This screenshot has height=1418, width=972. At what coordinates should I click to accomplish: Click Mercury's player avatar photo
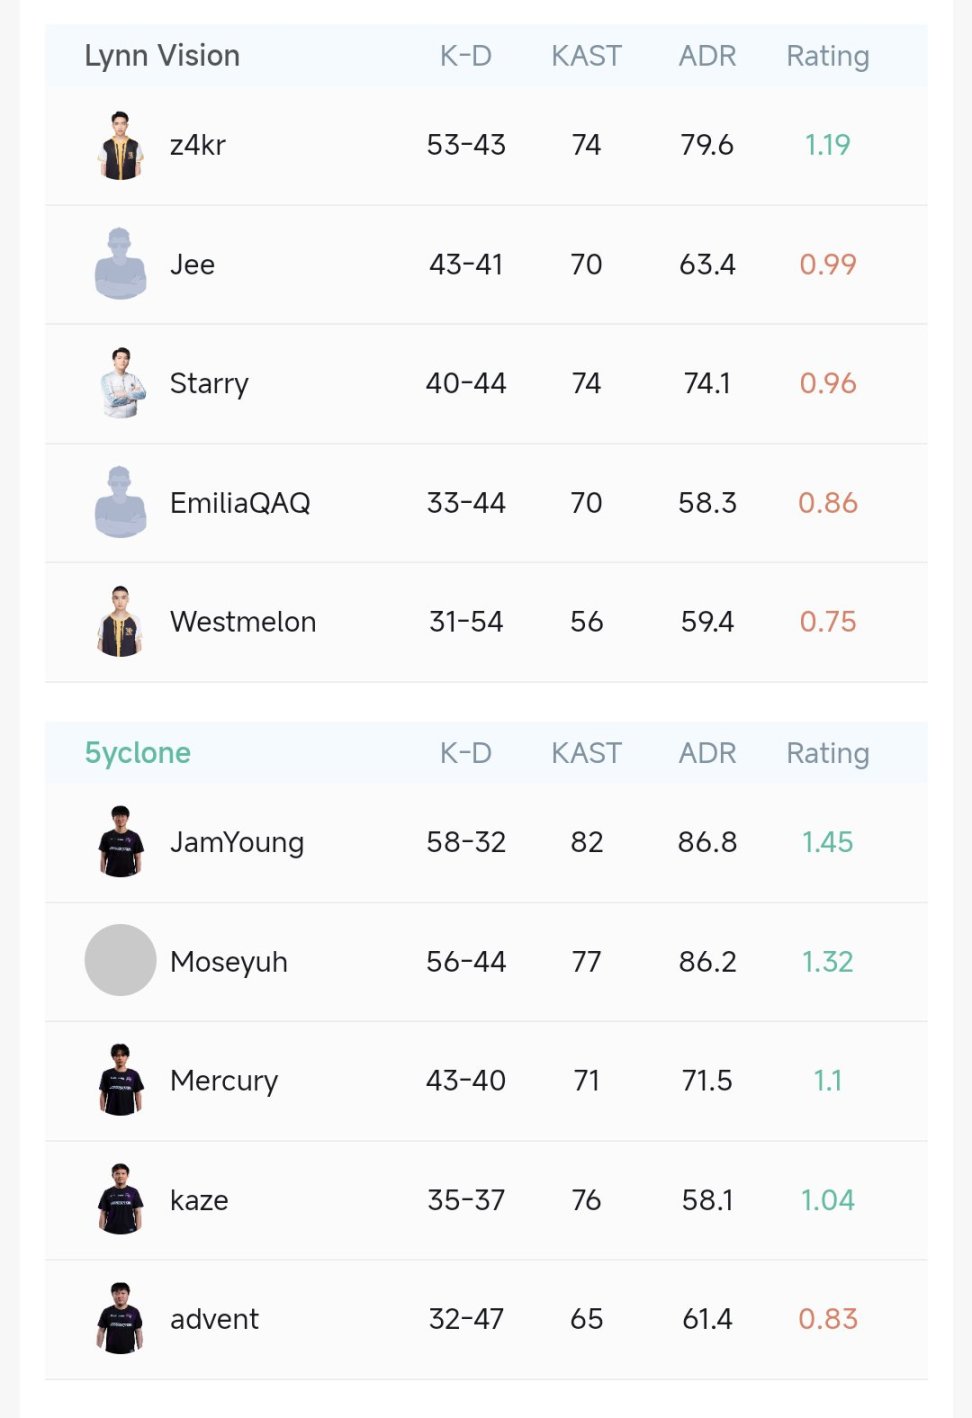121,1080
